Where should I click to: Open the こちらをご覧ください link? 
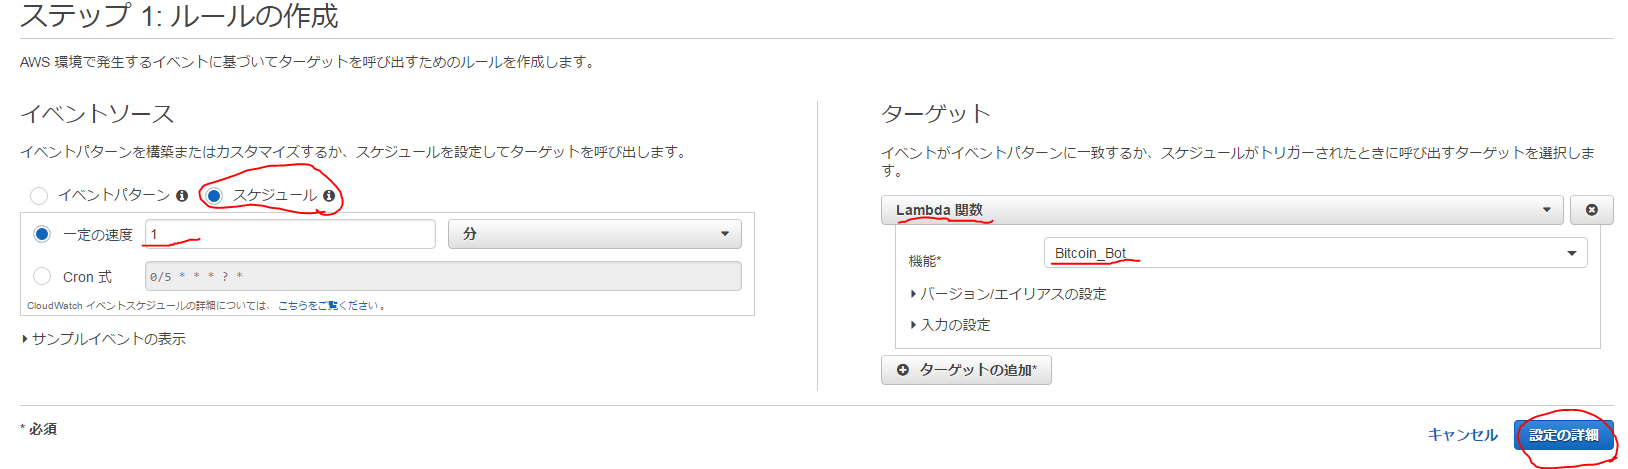328,306
